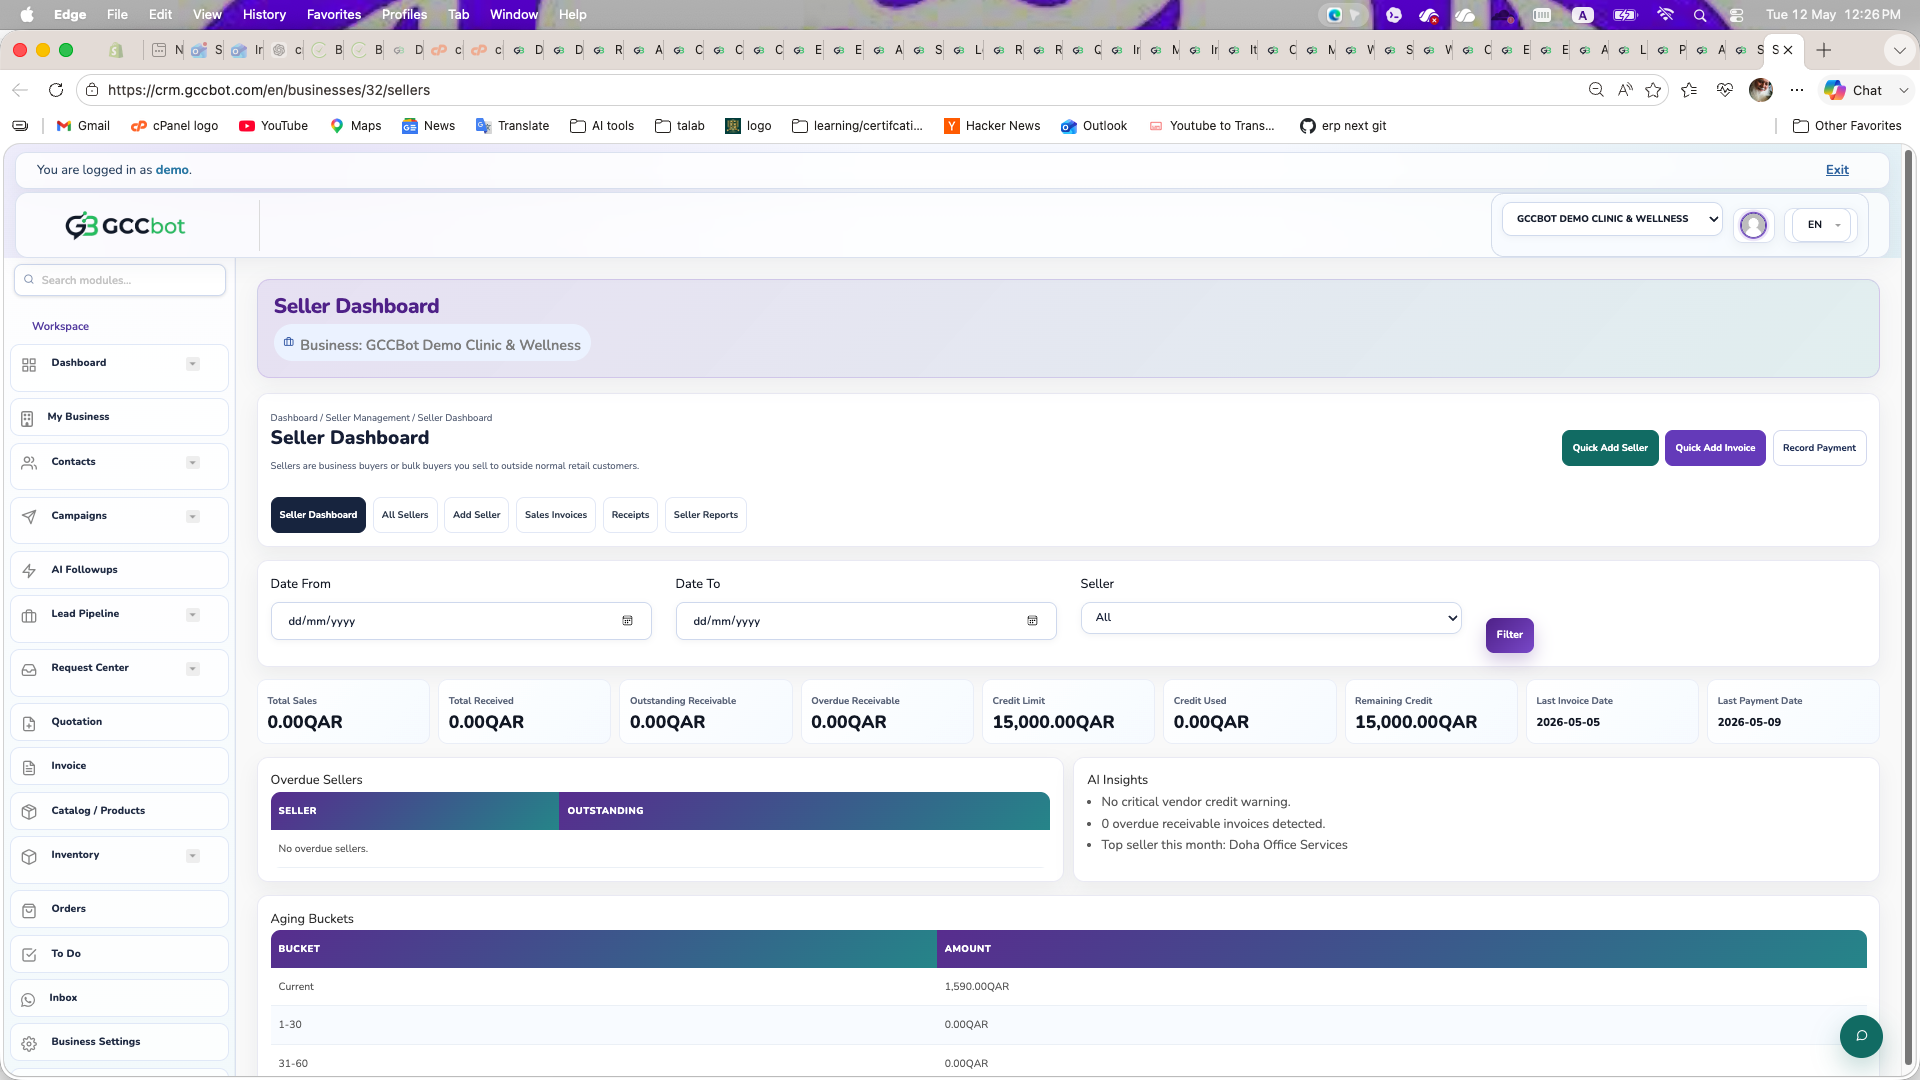Expand the Inventory submenu arrow
Image resolution: width=1920 pixels, height=1080 pixels.
pos(193,856)
